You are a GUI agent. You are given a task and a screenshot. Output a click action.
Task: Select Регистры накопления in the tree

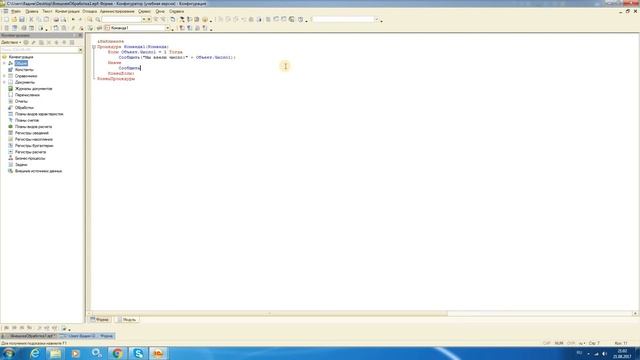34,140
